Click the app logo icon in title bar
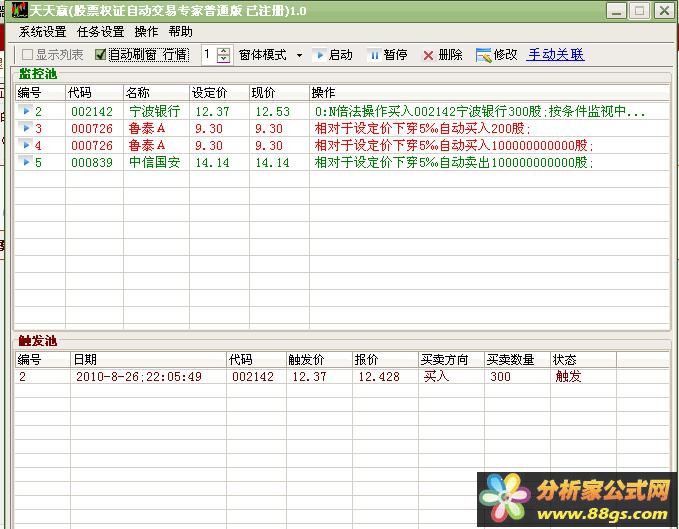 (x=20, y=10)
